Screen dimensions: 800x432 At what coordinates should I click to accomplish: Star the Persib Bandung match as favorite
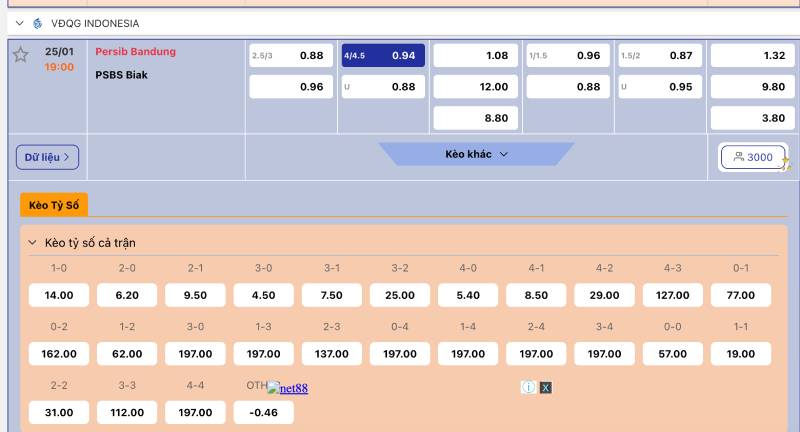coord(20,55)
